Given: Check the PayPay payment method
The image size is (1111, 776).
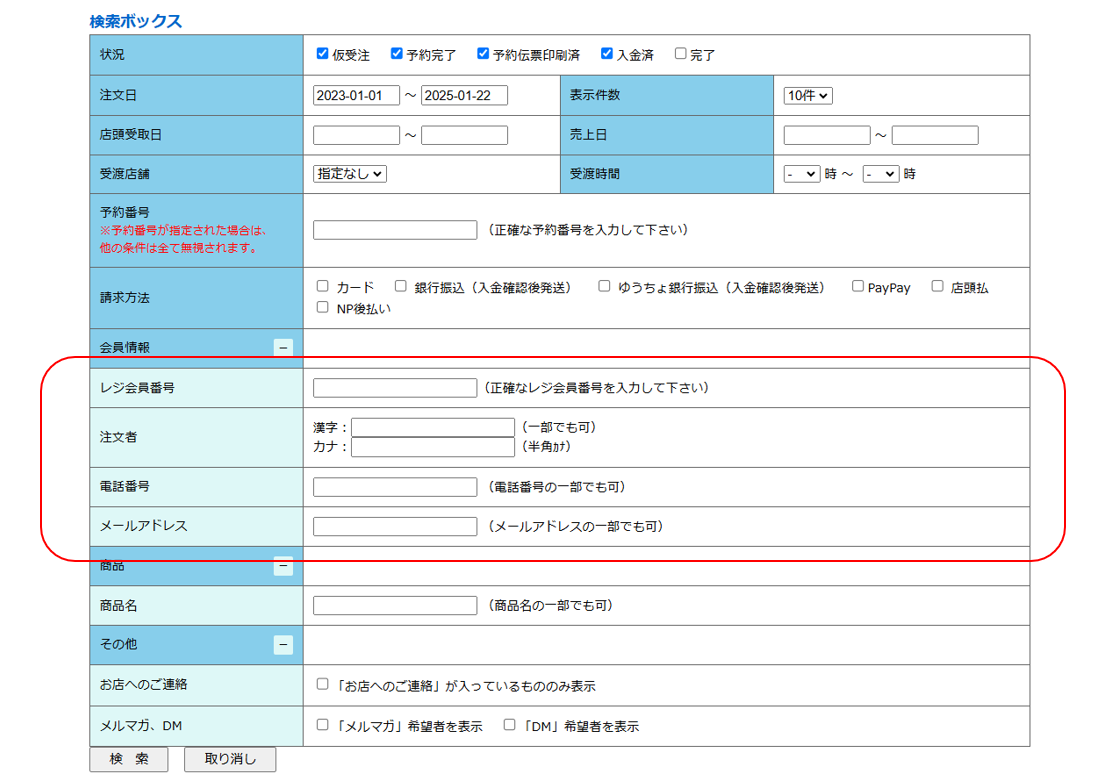Looking at the screenshot, I should [858, 286].
